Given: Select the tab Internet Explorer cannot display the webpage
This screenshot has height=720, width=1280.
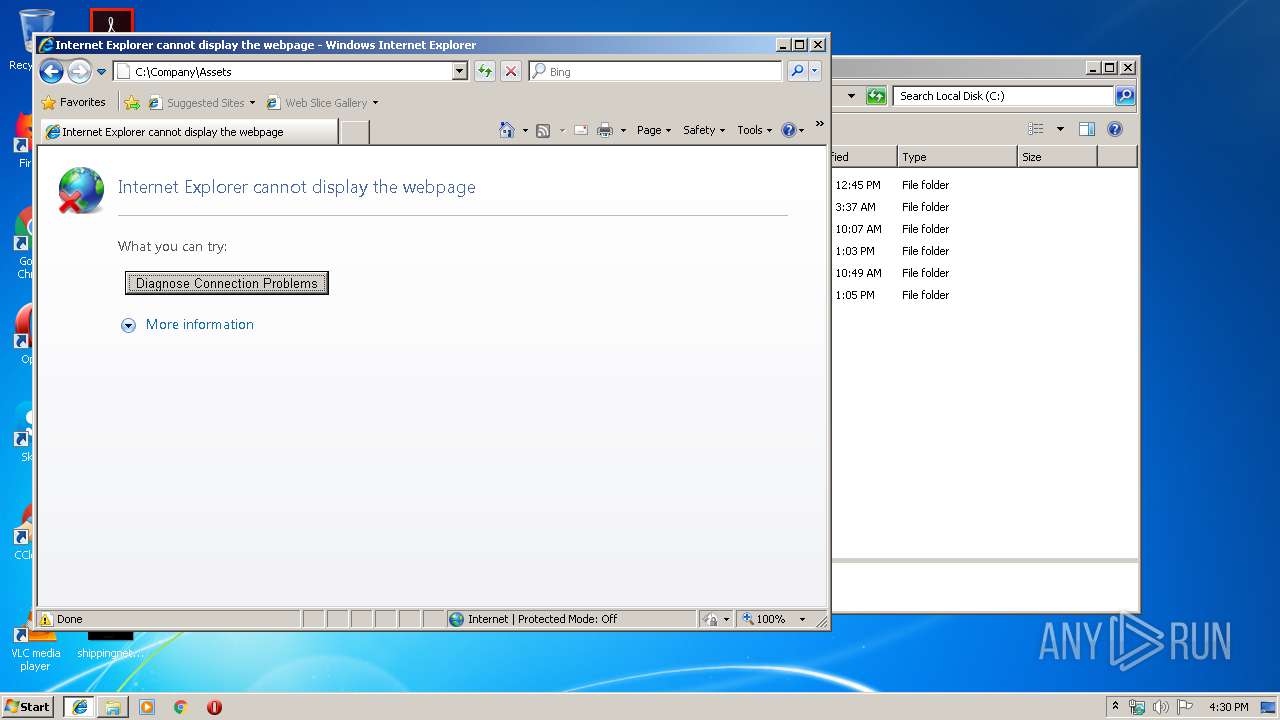Looking at the screenshot, I should (190, 131).
